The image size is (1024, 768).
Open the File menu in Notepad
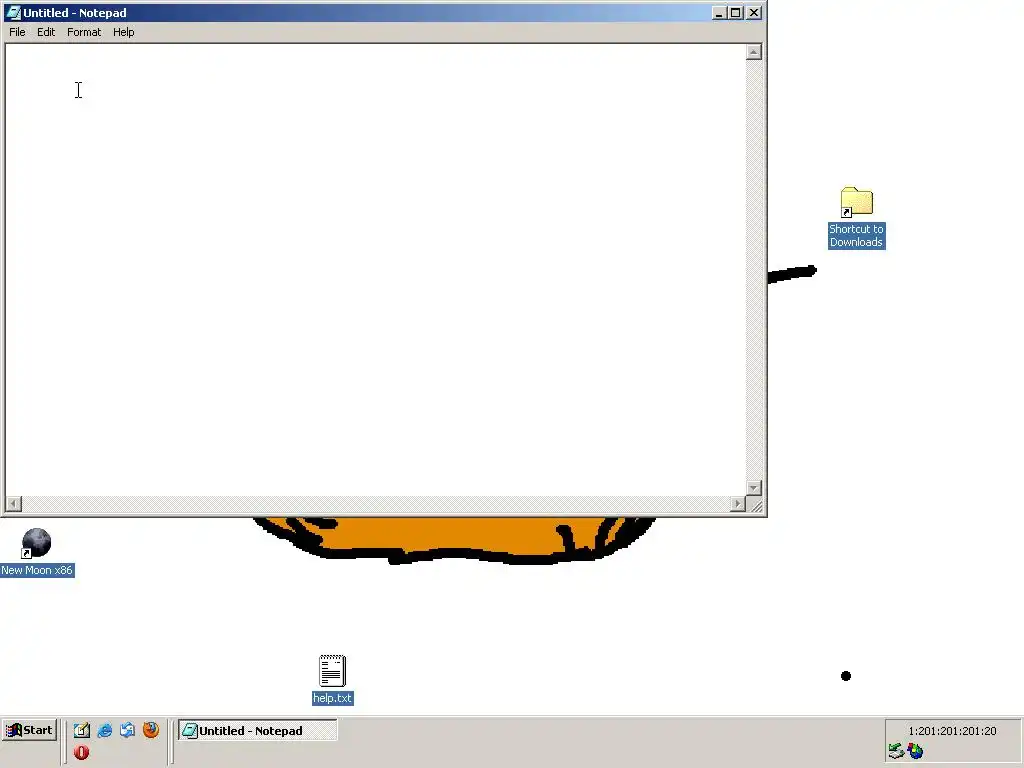pos(17,32)
